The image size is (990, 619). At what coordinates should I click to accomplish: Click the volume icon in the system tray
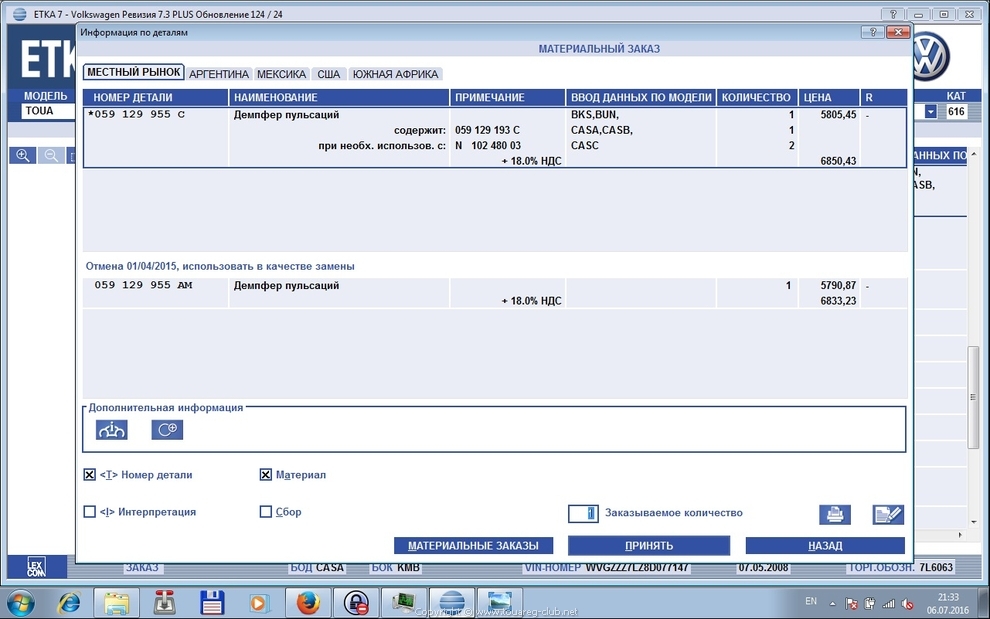(x=907, y=603)
